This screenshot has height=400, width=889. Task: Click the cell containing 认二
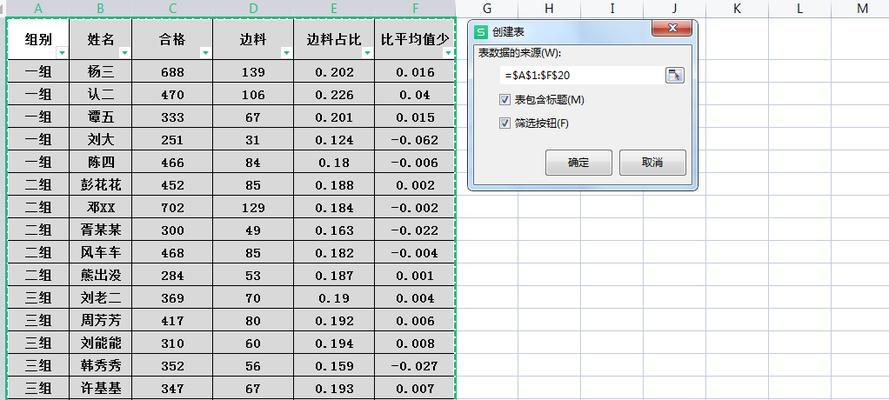point(101,94)
